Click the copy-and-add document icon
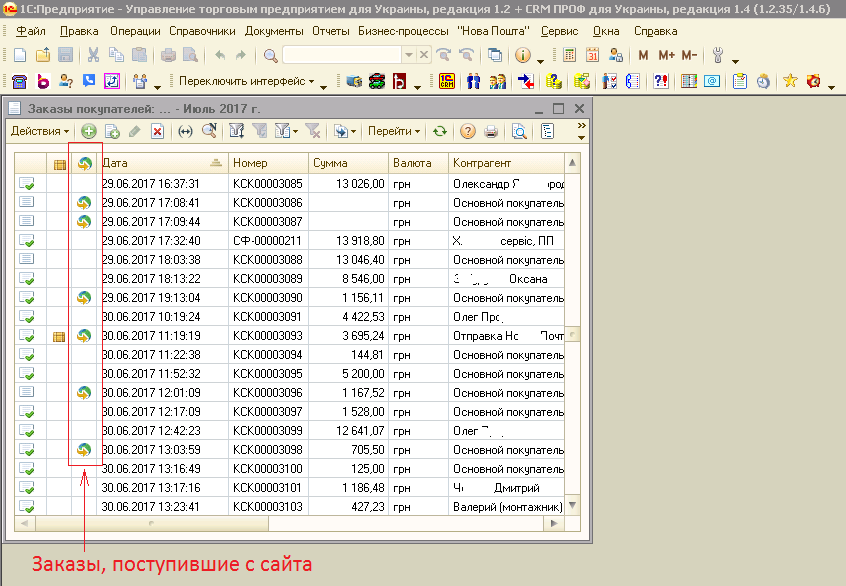This screenshot has height=586, width=846. click(112, 131)
